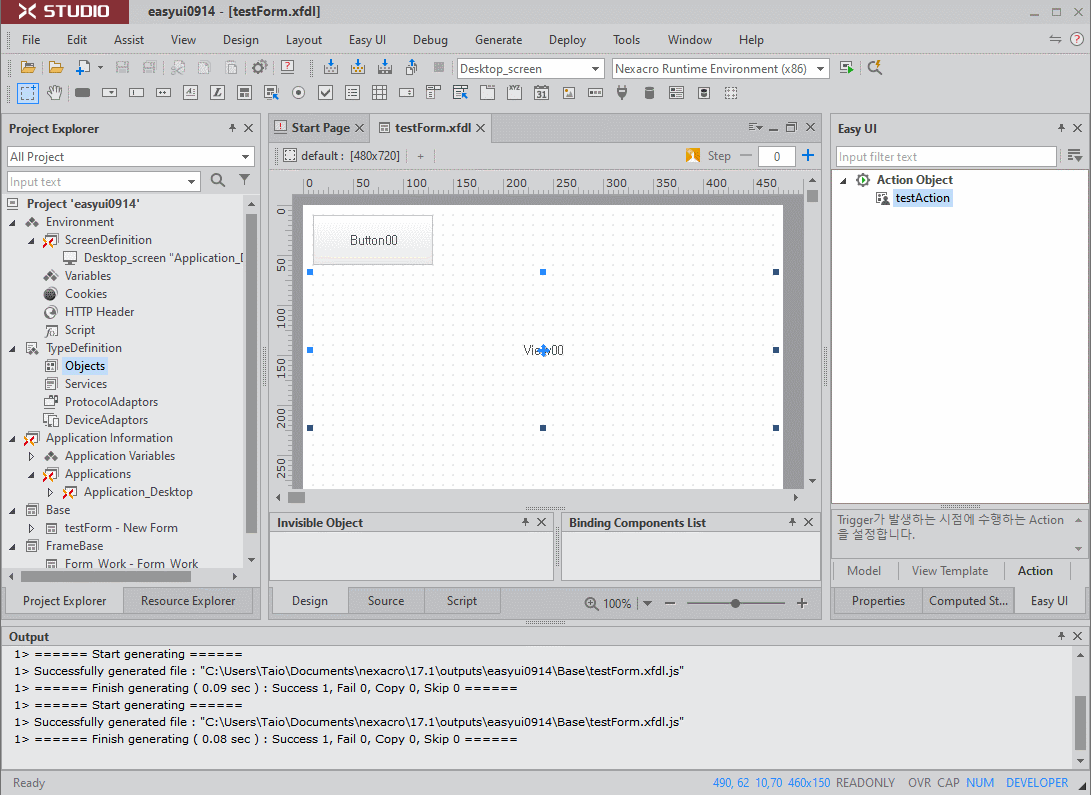Toggle pin on Binding Components List panel

click(x=792, y=522)
